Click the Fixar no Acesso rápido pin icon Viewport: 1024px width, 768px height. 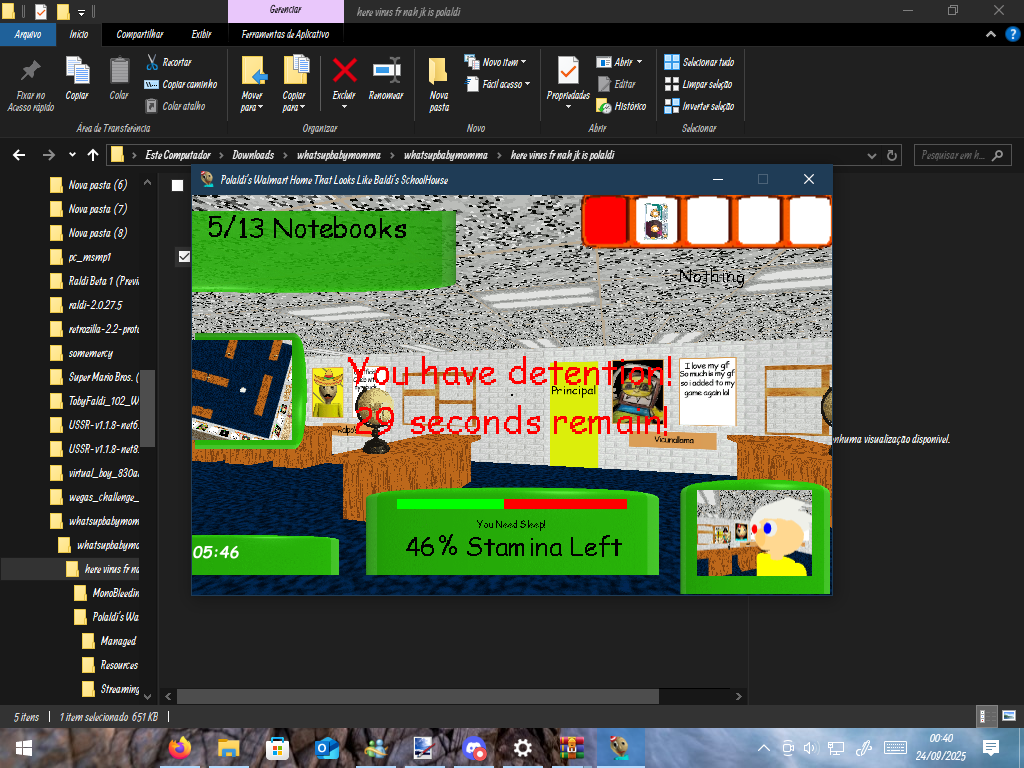30,71
